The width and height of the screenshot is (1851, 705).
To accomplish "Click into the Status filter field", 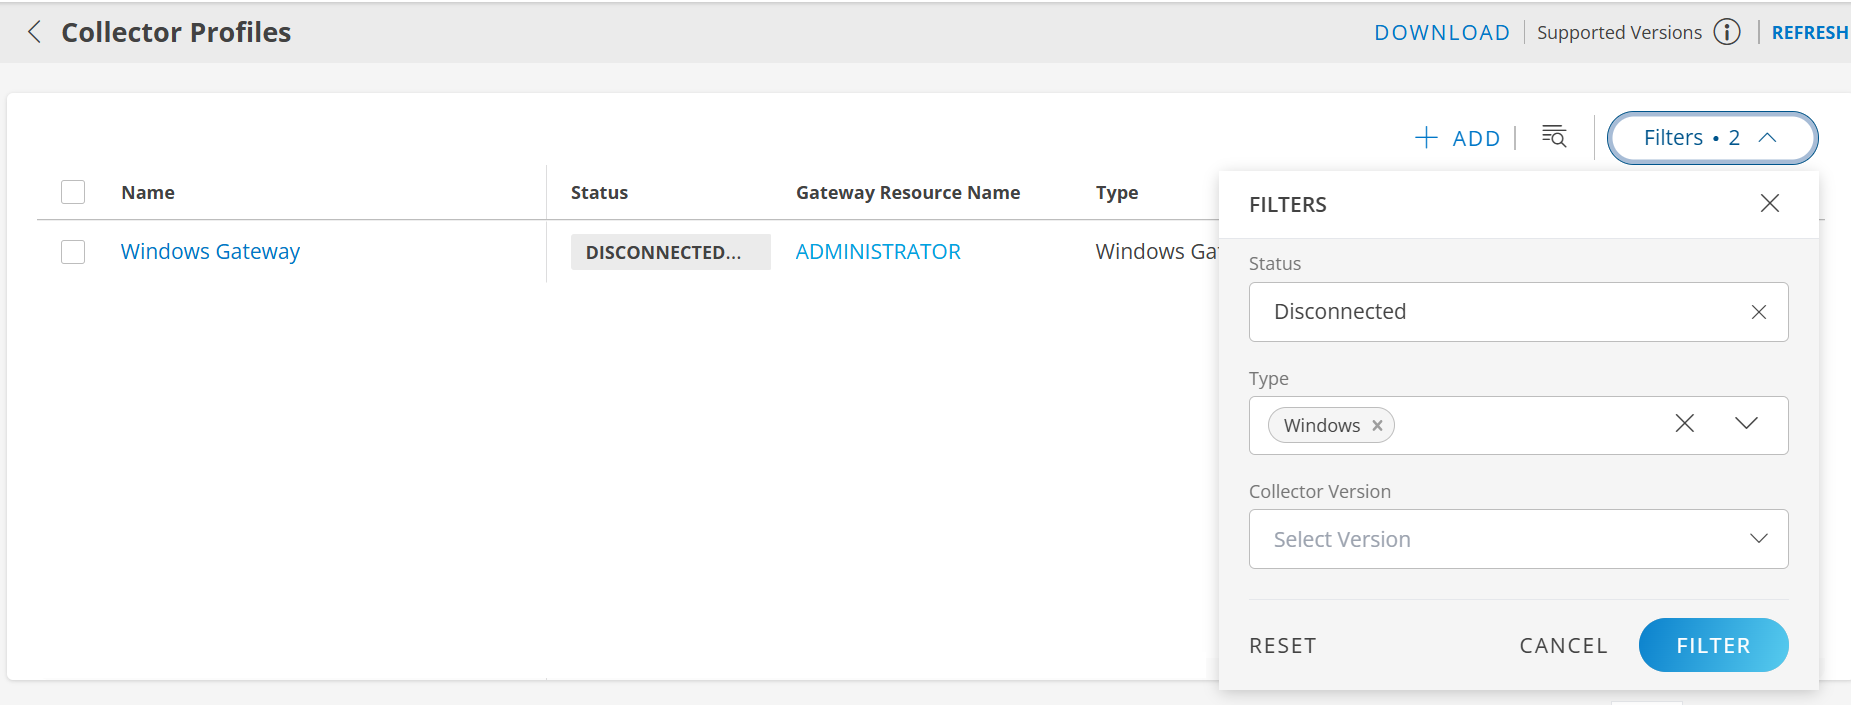I will [x=1490, y=312].
